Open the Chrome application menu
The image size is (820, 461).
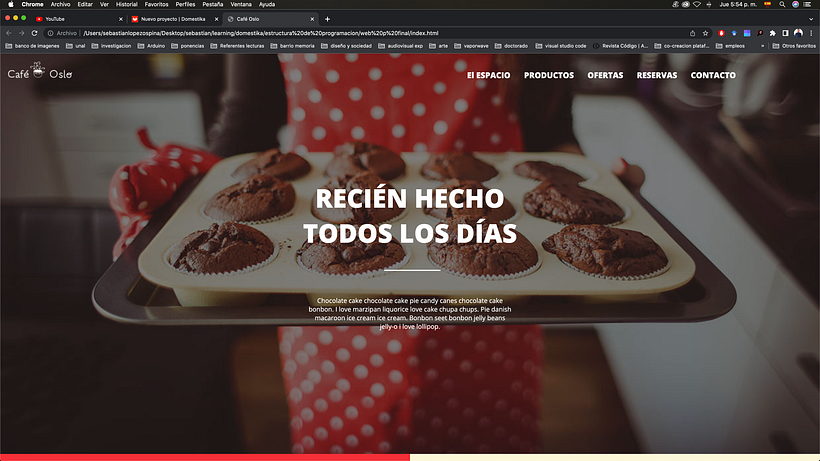(x=32, y=4)
